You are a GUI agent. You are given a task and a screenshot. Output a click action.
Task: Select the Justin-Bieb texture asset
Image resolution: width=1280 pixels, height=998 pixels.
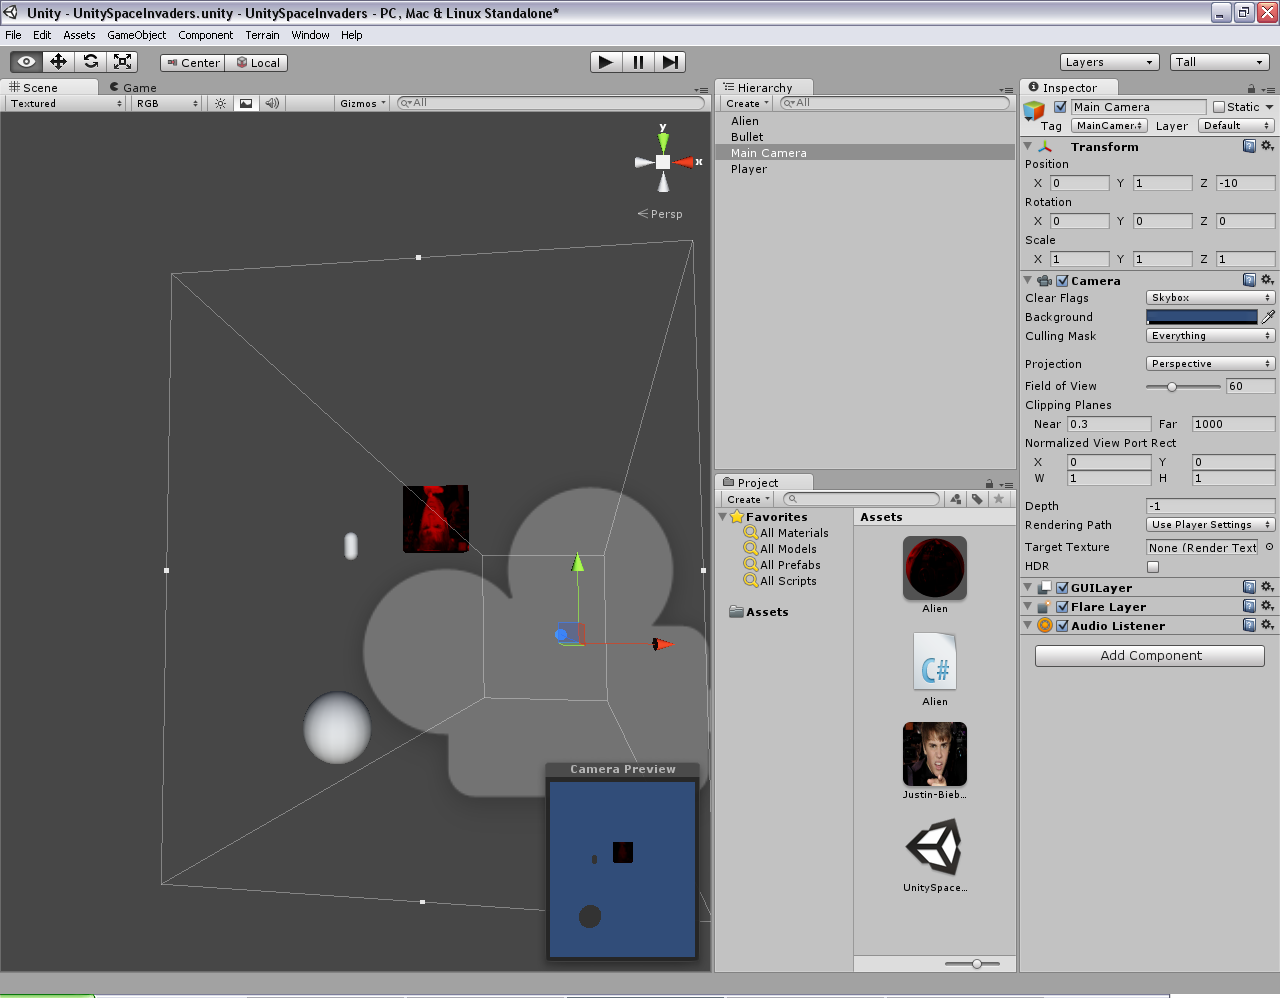point(935,761)
